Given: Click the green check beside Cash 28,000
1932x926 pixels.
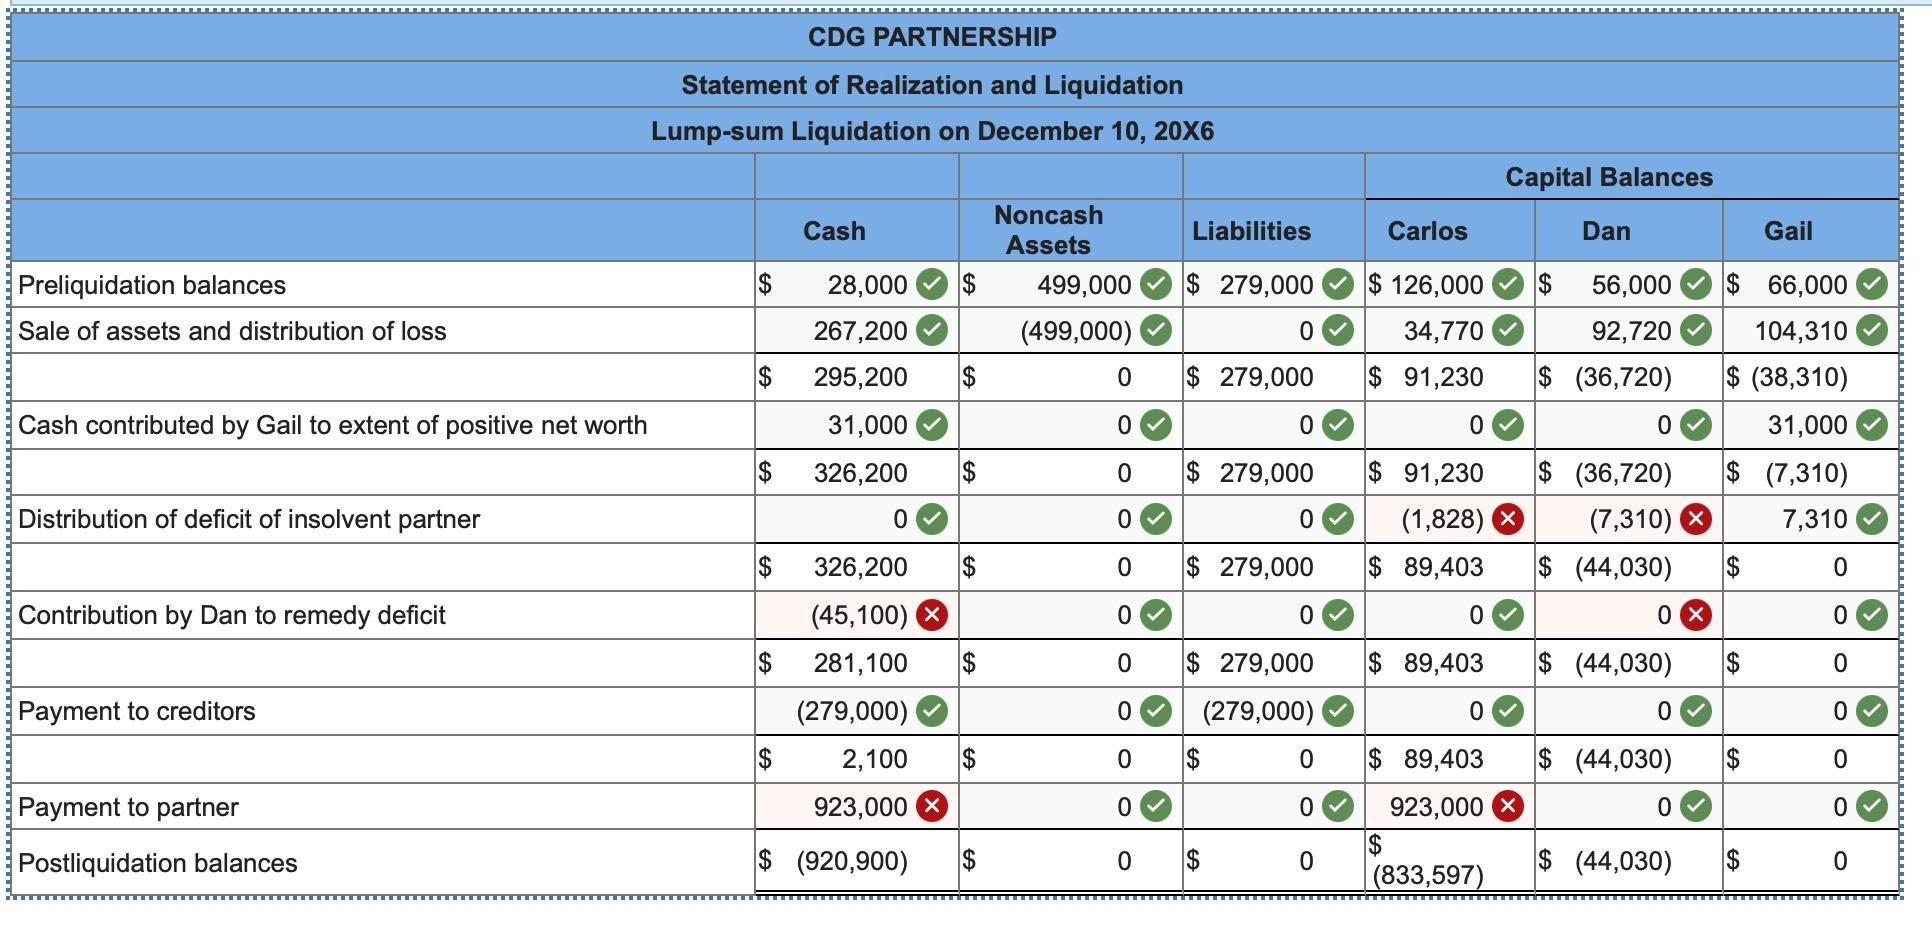Looking at the screenshot, I should [932, 284].
